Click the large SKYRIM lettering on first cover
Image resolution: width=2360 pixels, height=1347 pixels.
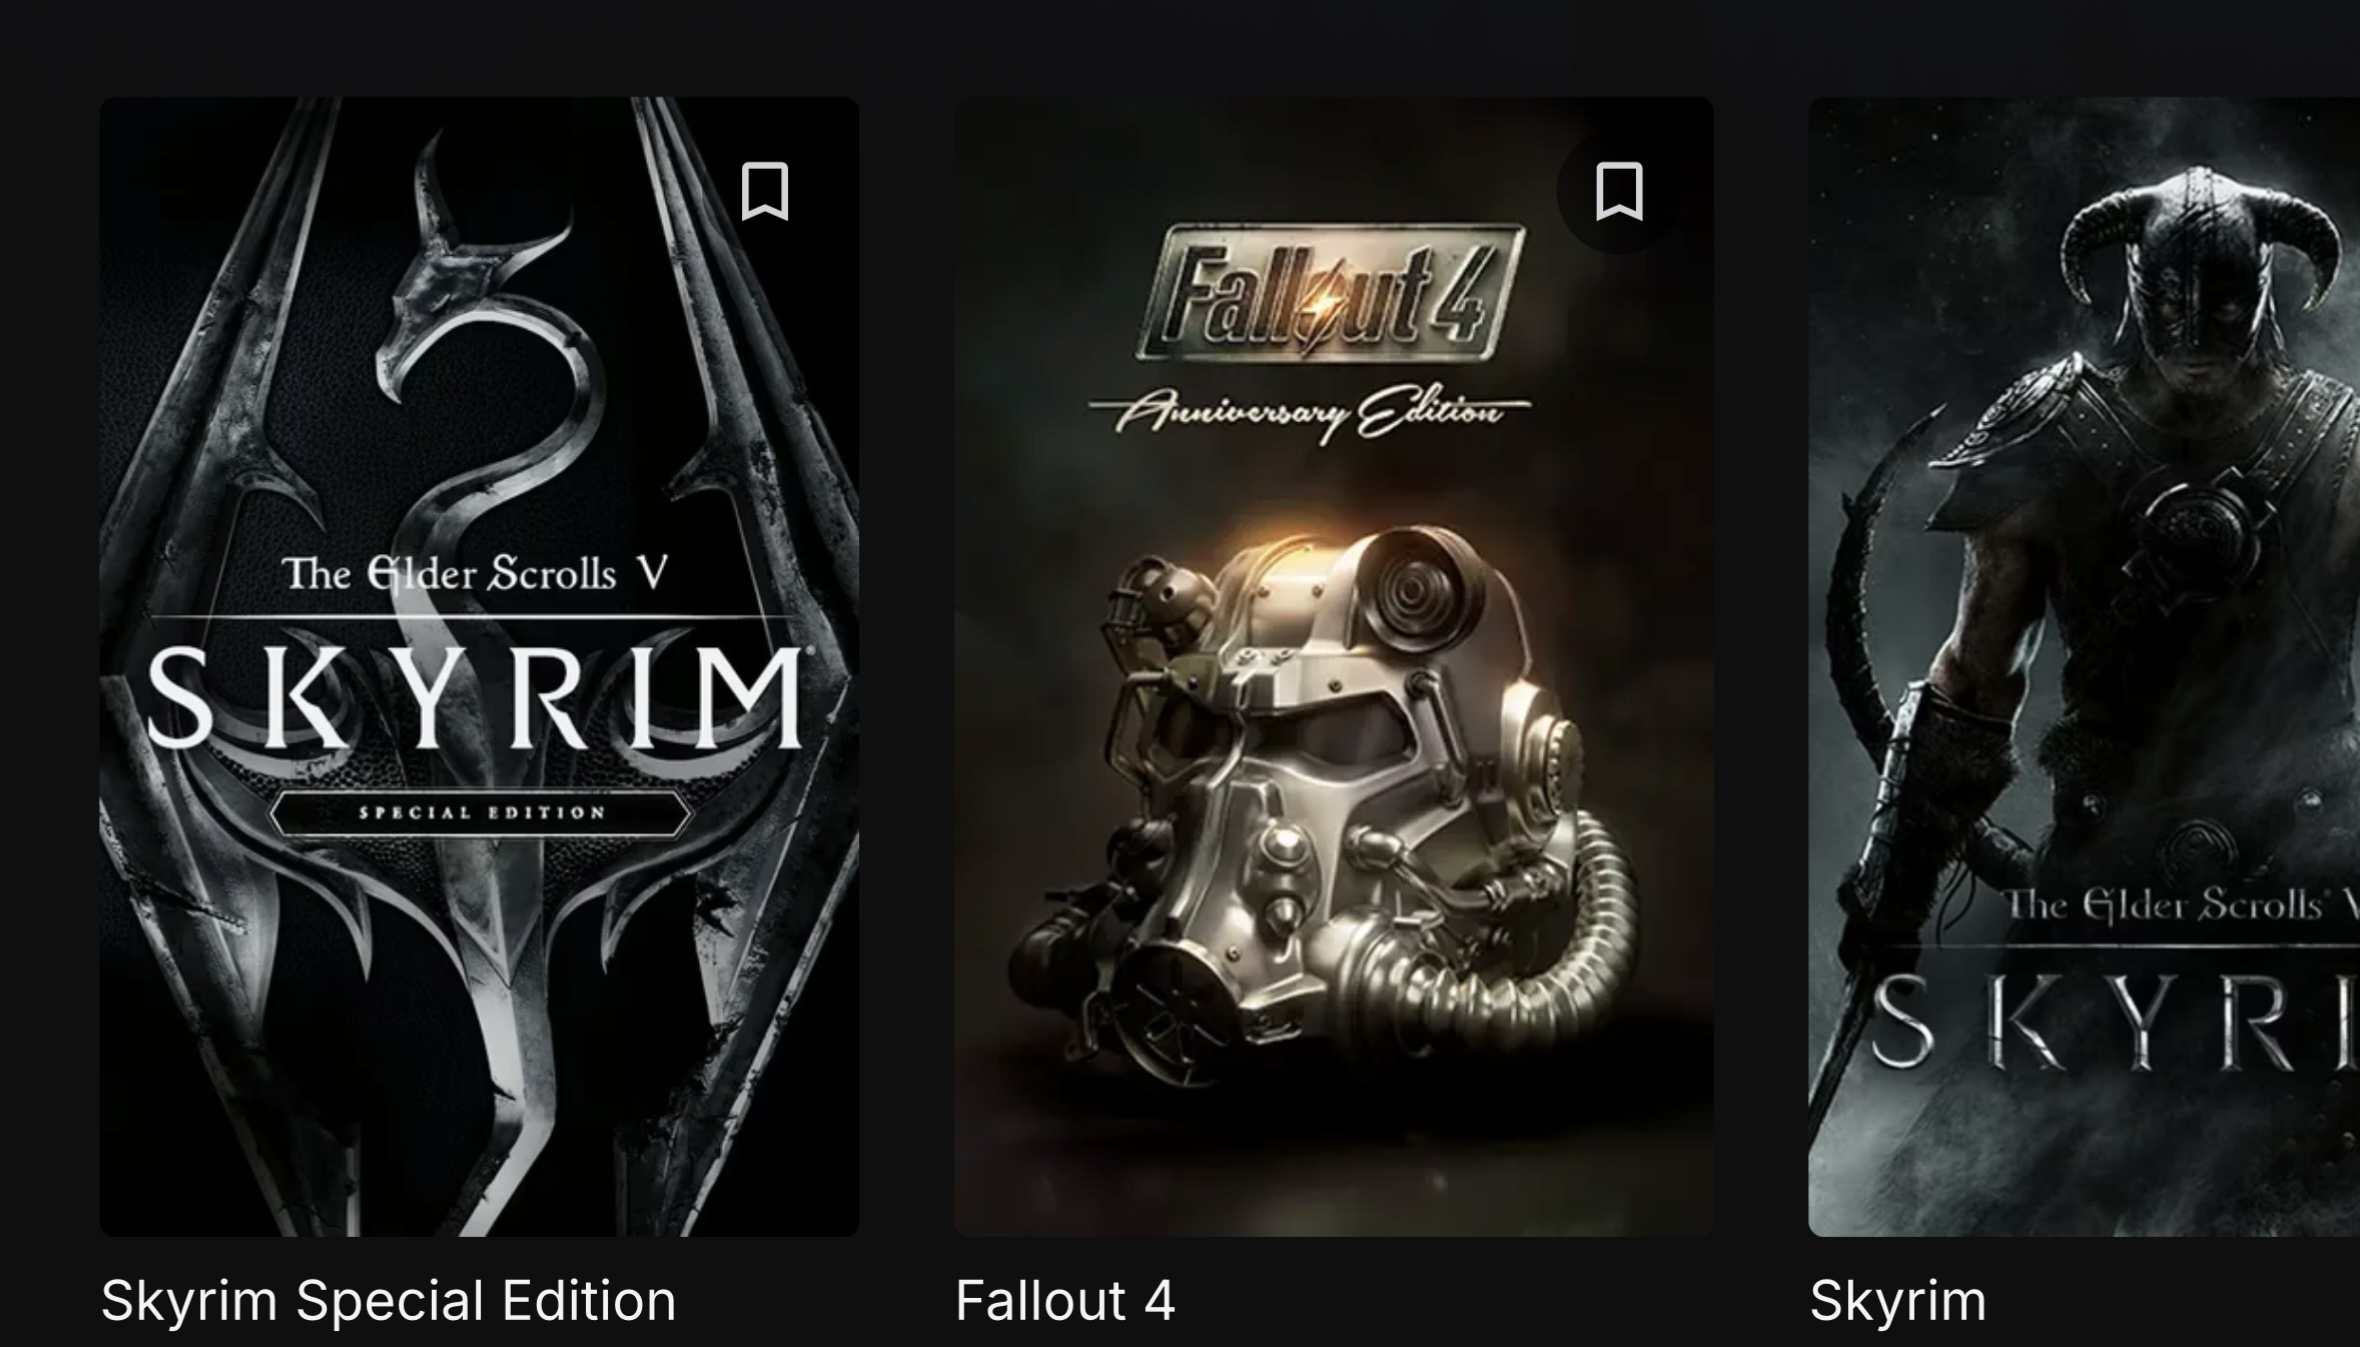click(476, 697)
